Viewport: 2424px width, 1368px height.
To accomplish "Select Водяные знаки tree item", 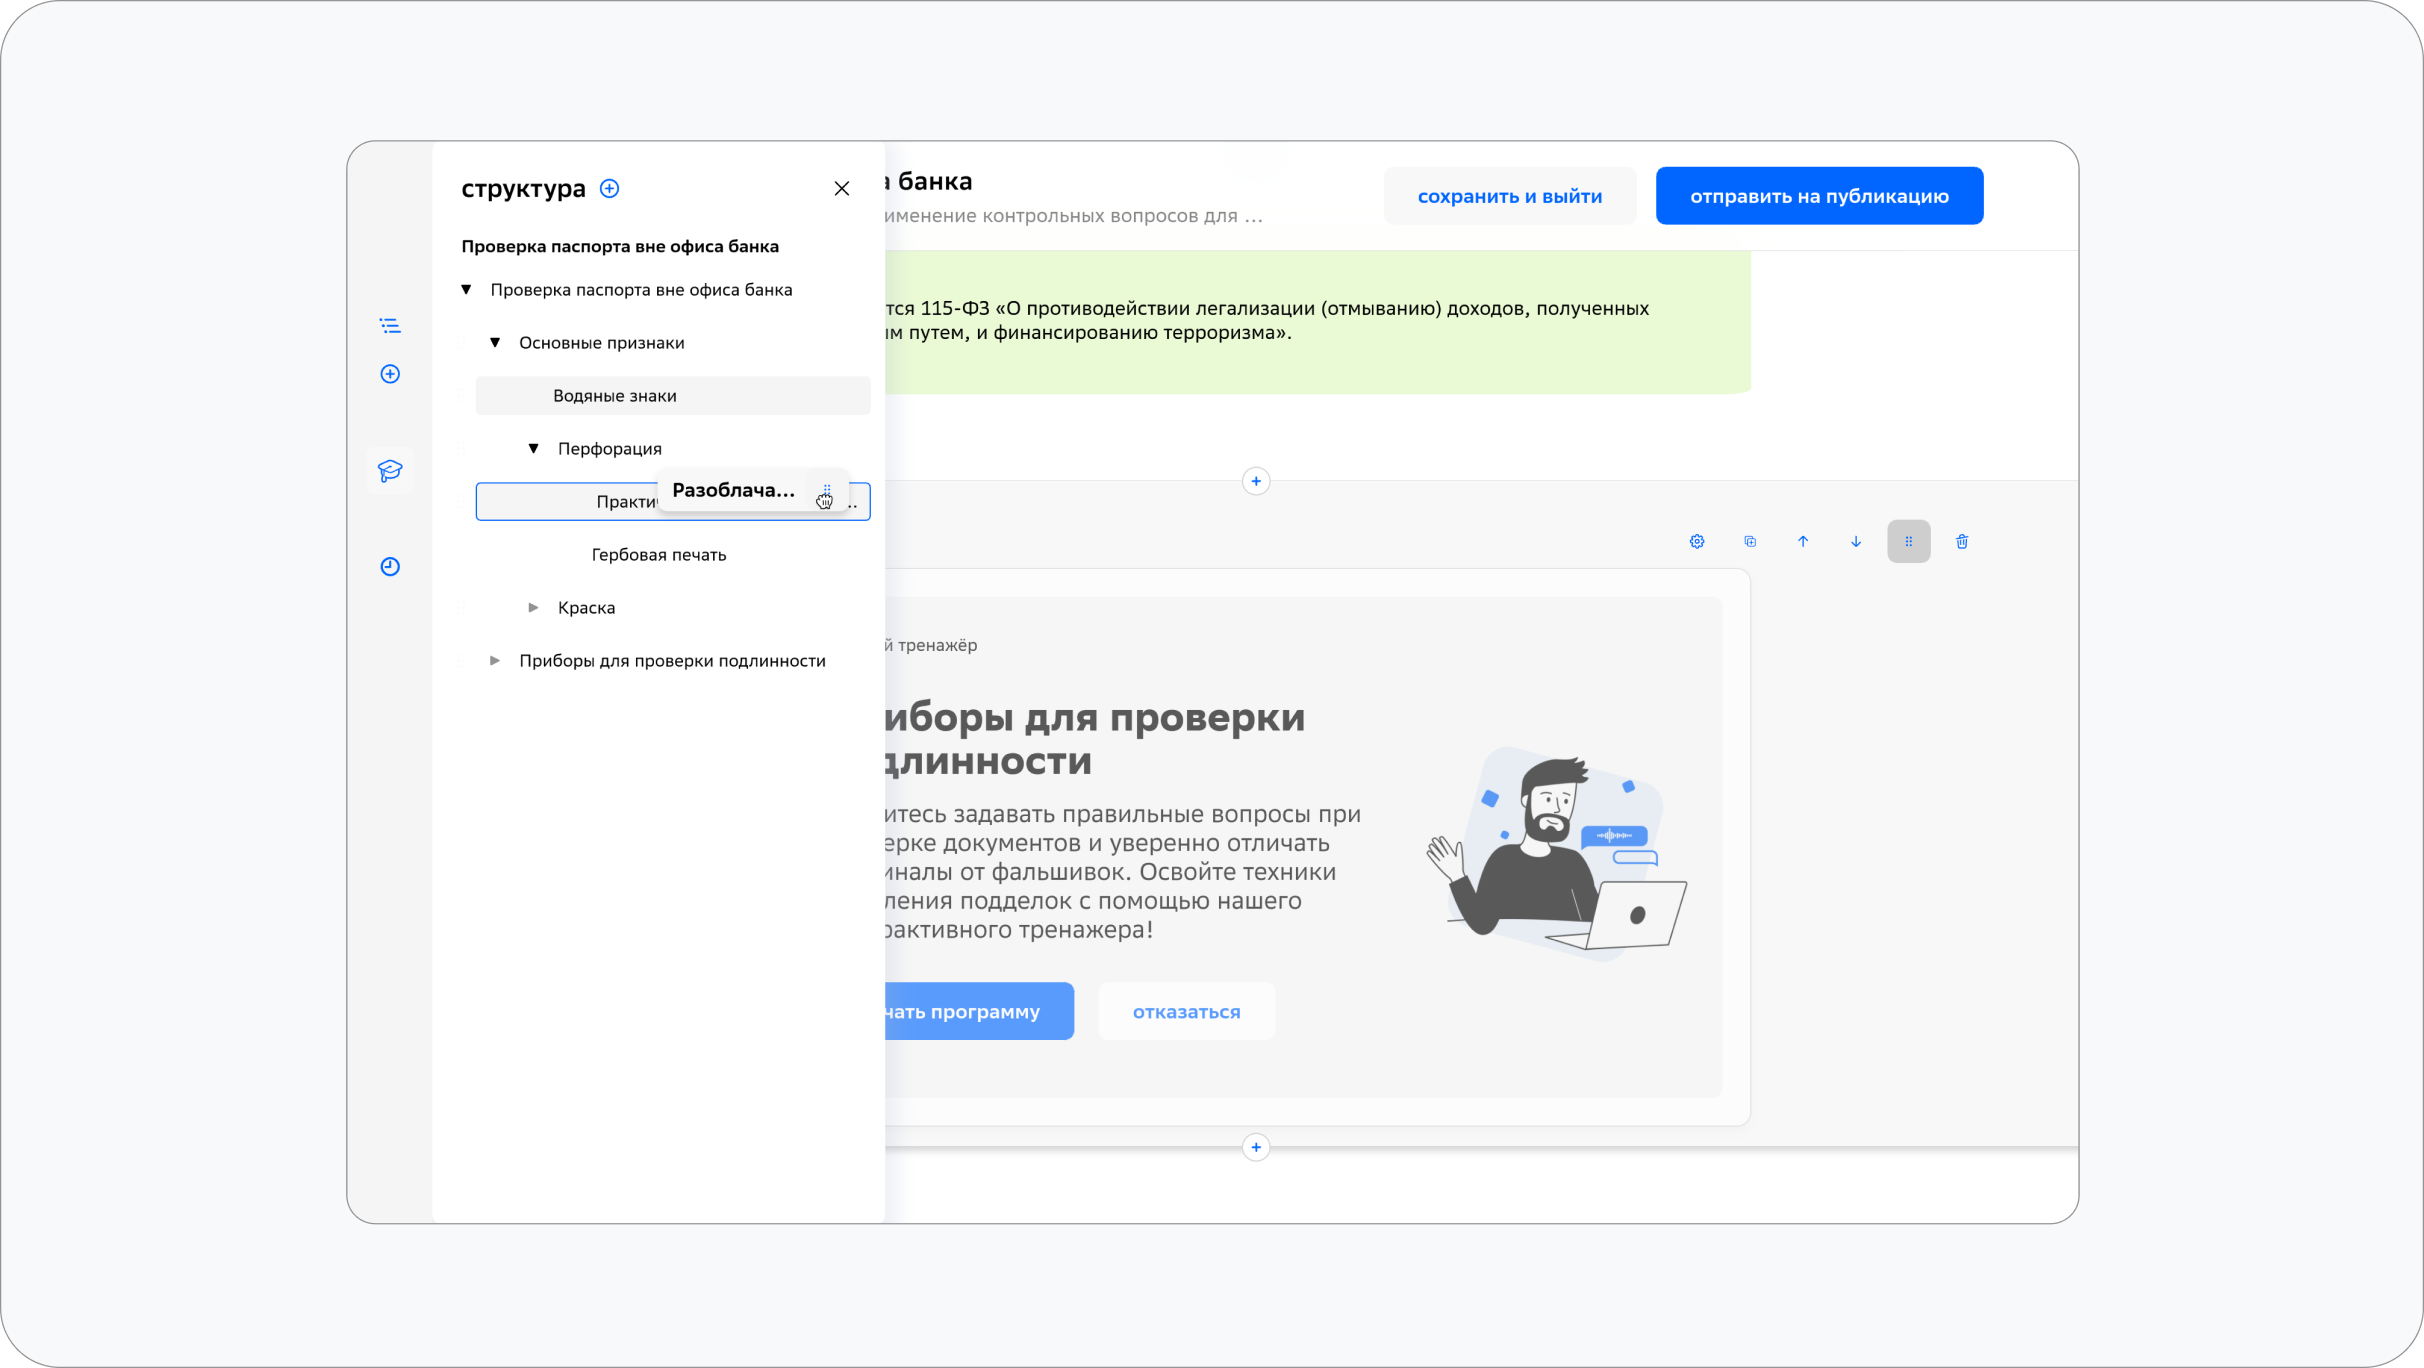I will (x=615, y=396).
